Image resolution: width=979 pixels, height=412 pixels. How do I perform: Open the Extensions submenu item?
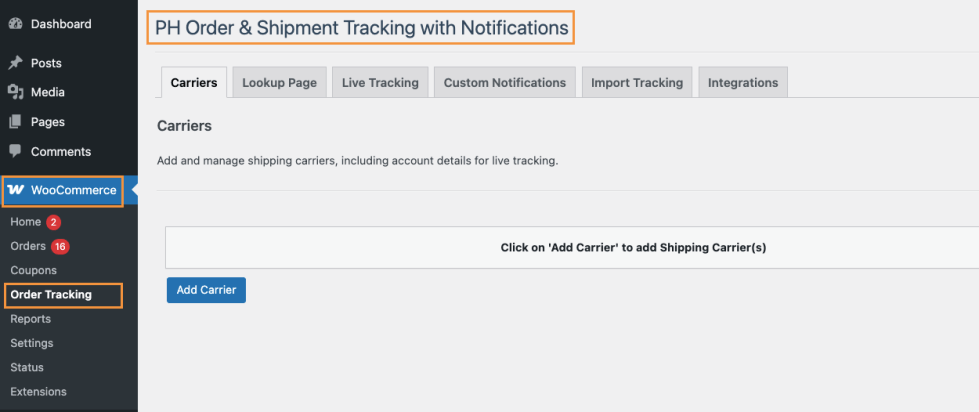(x=38, y=392)
